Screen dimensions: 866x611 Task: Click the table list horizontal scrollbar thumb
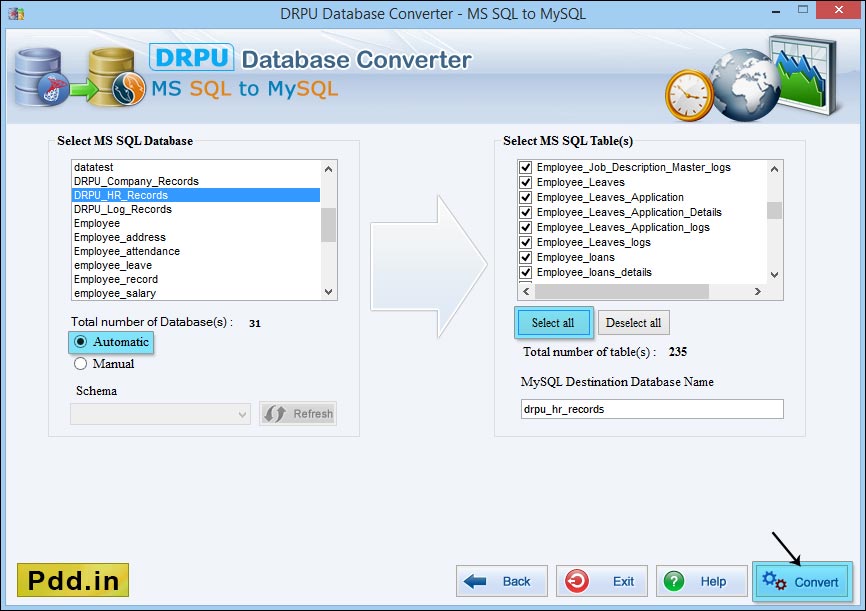622,291
